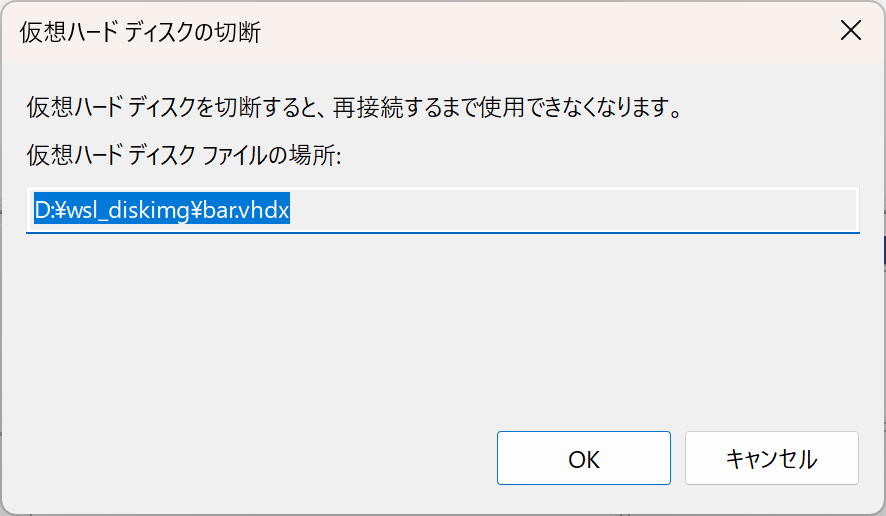Image resolution: width=886 pixels, height=516 pixels.
Task: Click the empty space inside the file location field
Action: tap(570, 210)
